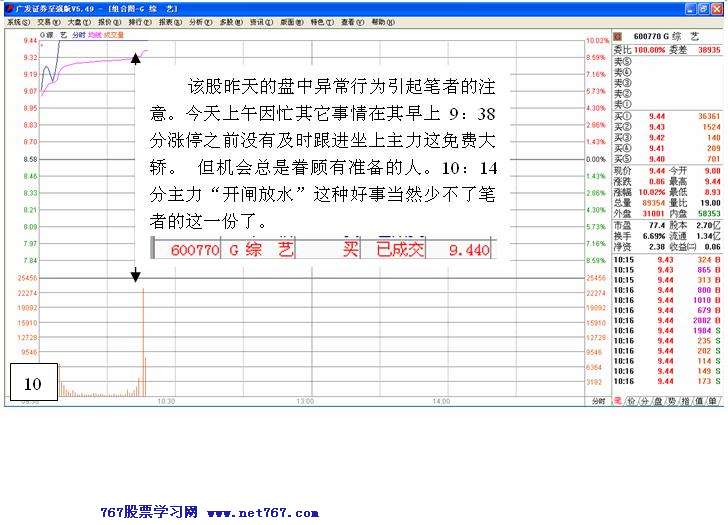Select the 值 tab in bottom panel
This screenshot has height=525, width=728.
click(699, 401)
